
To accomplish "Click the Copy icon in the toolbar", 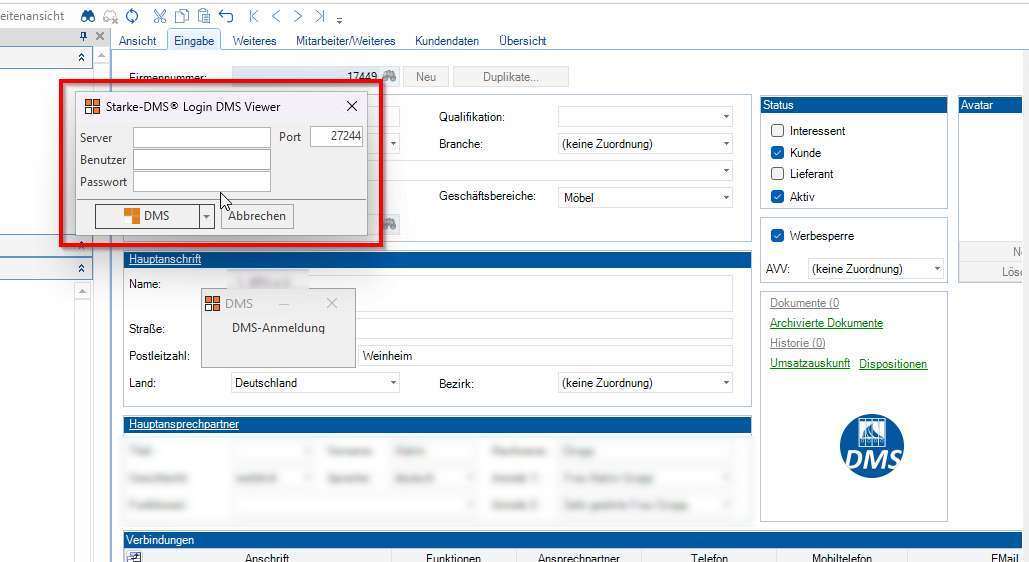I will [x=182, y=16].
